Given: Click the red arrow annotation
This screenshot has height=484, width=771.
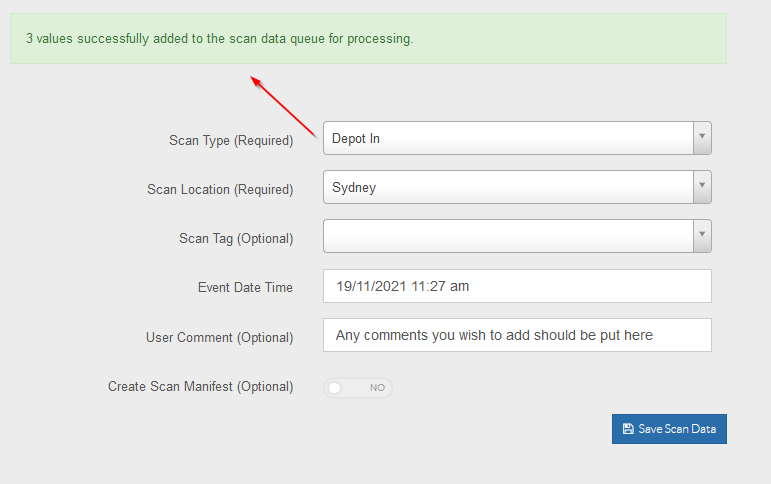Looking at the screenshot, I should [284, 107].
